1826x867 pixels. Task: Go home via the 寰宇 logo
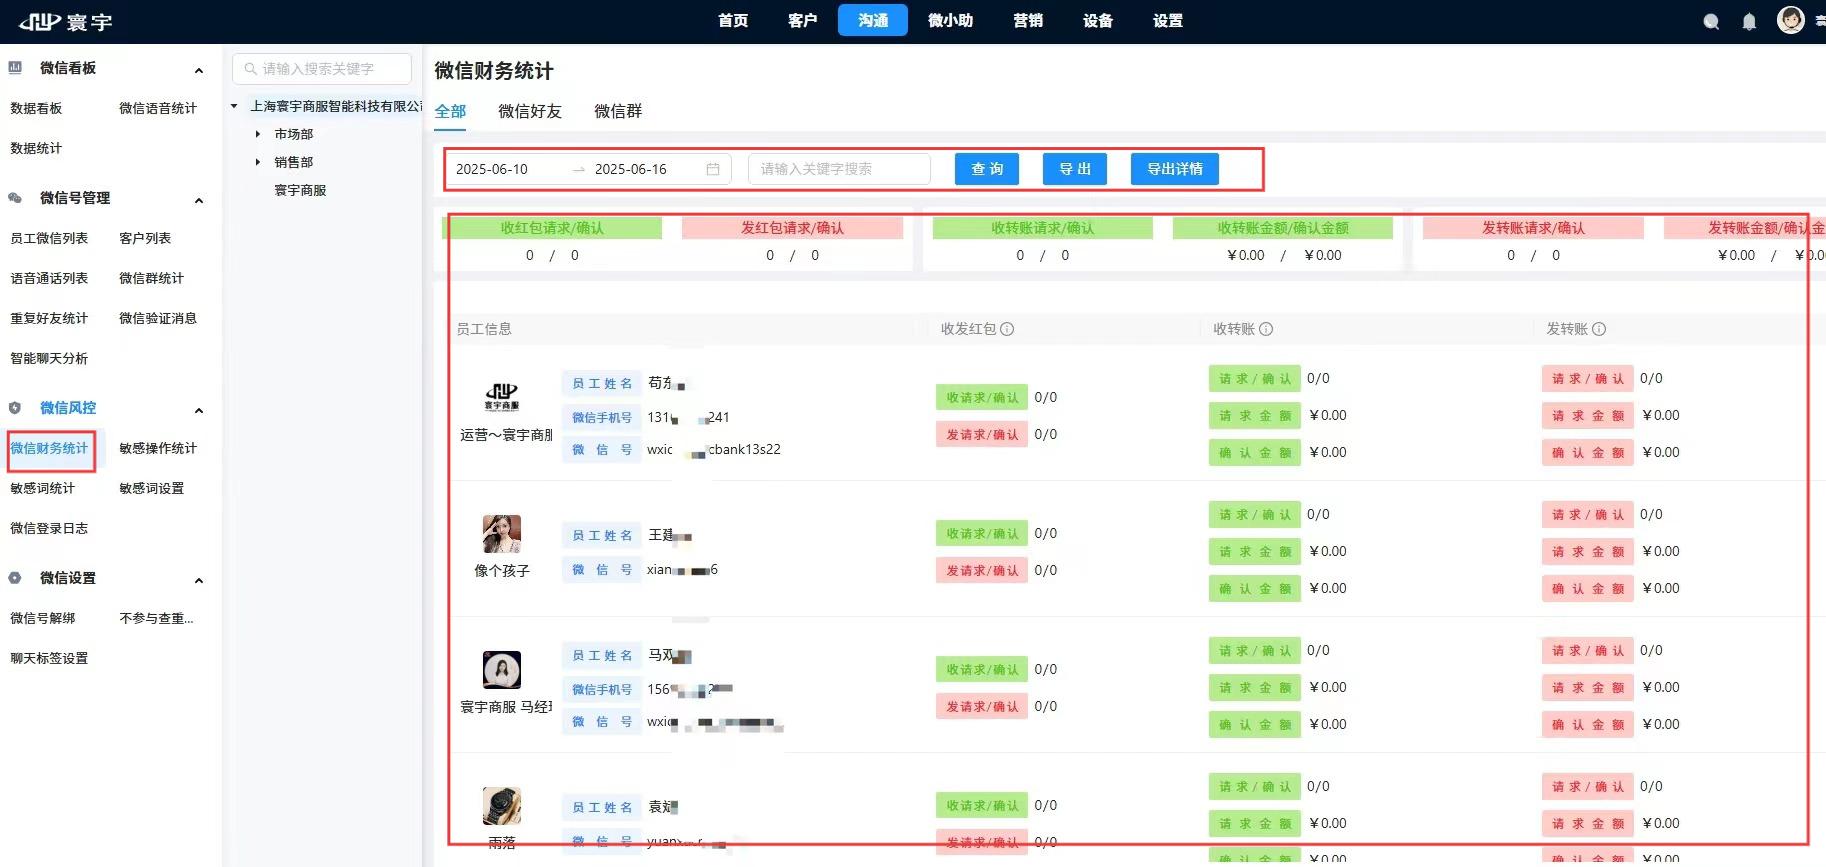tap(66, 21)
